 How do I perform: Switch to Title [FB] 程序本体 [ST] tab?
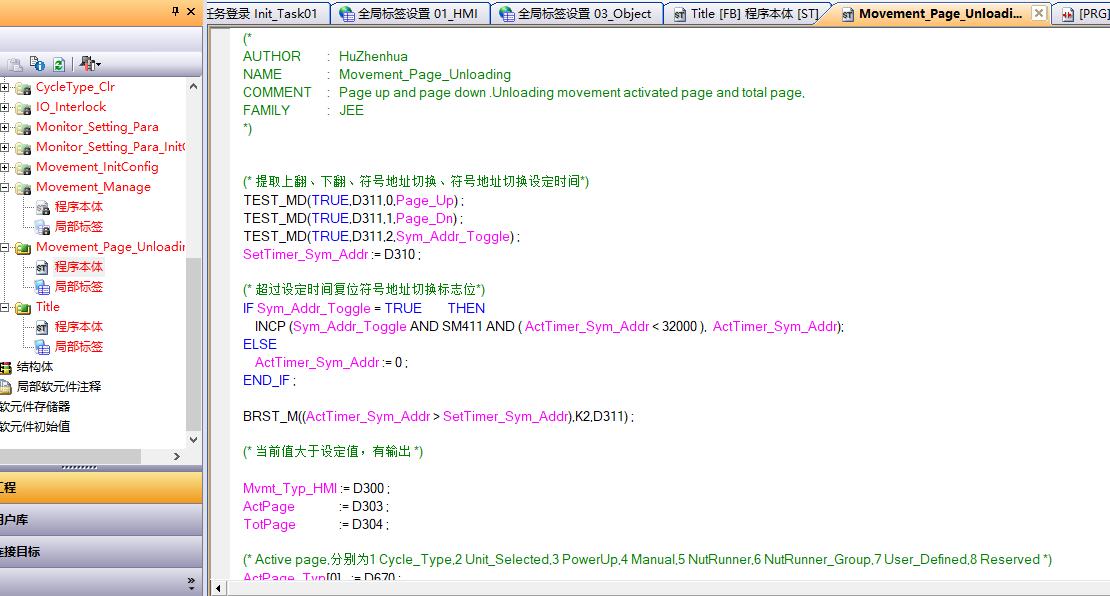point(747,14)
